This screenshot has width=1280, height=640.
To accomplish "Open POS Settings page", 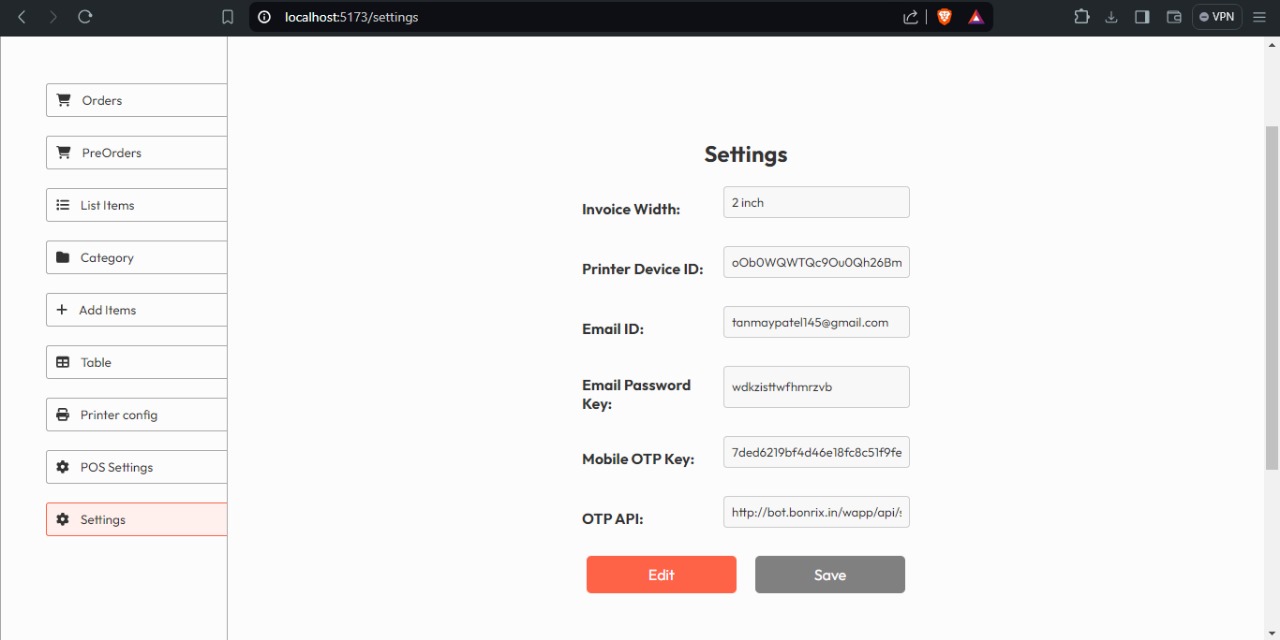I will [137, 467].
